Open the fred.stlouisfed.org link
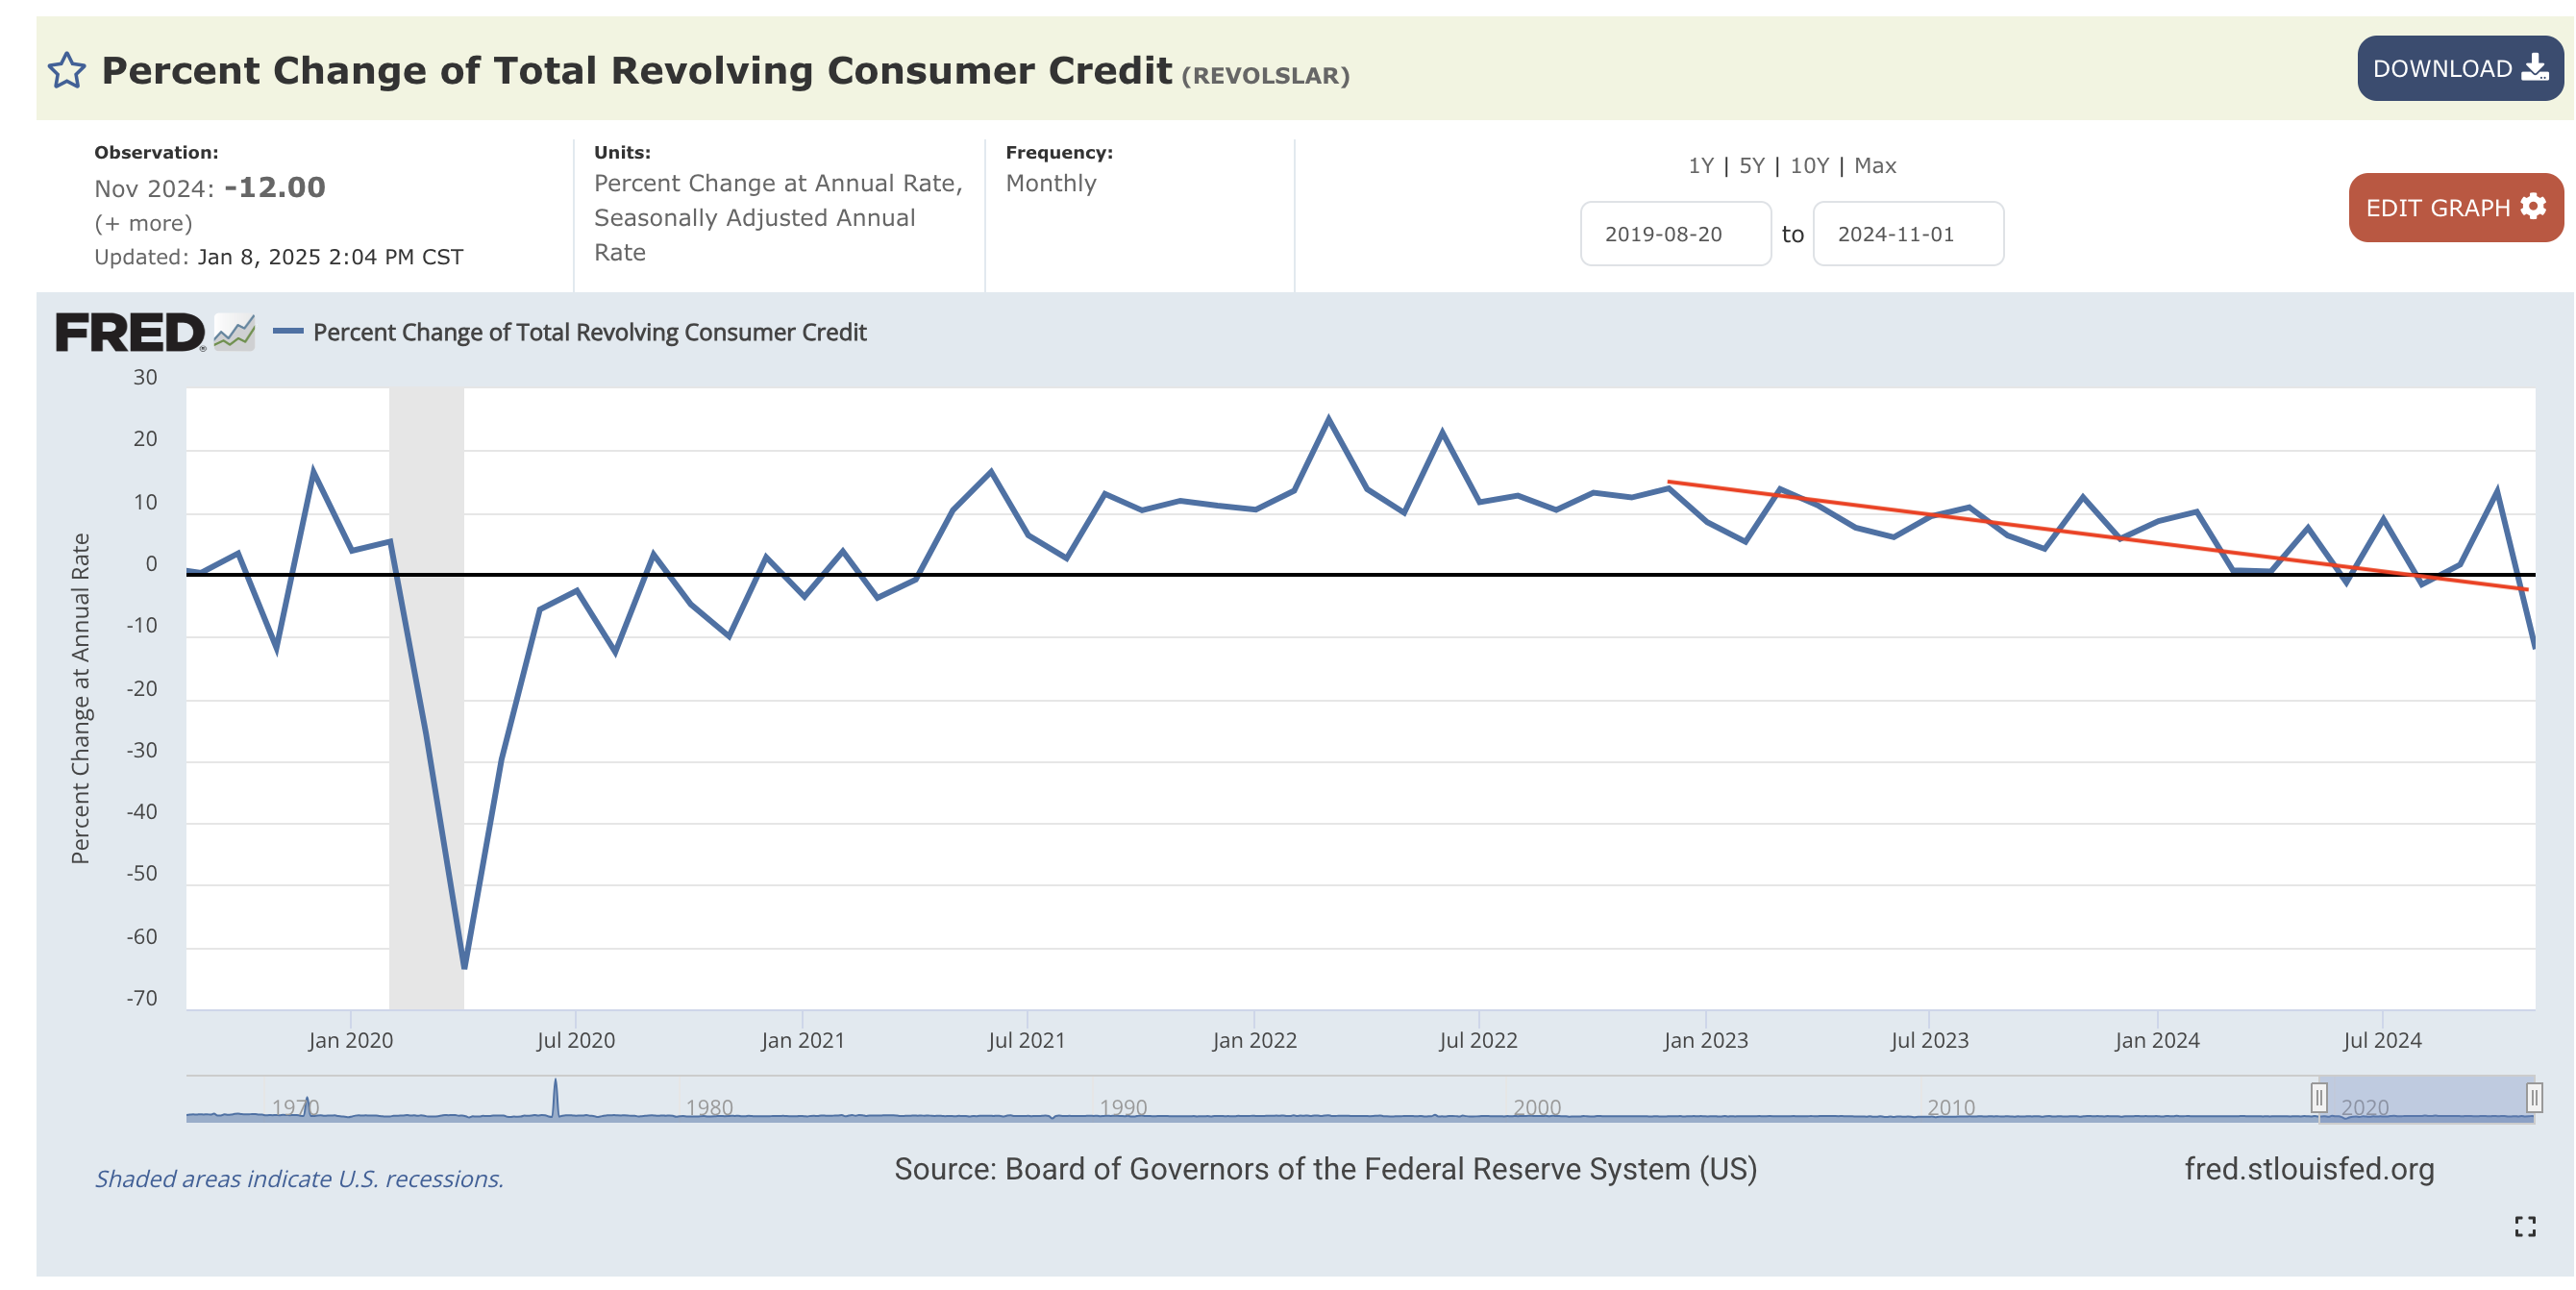2576x1290 pixels. tap(2309, 1168)
